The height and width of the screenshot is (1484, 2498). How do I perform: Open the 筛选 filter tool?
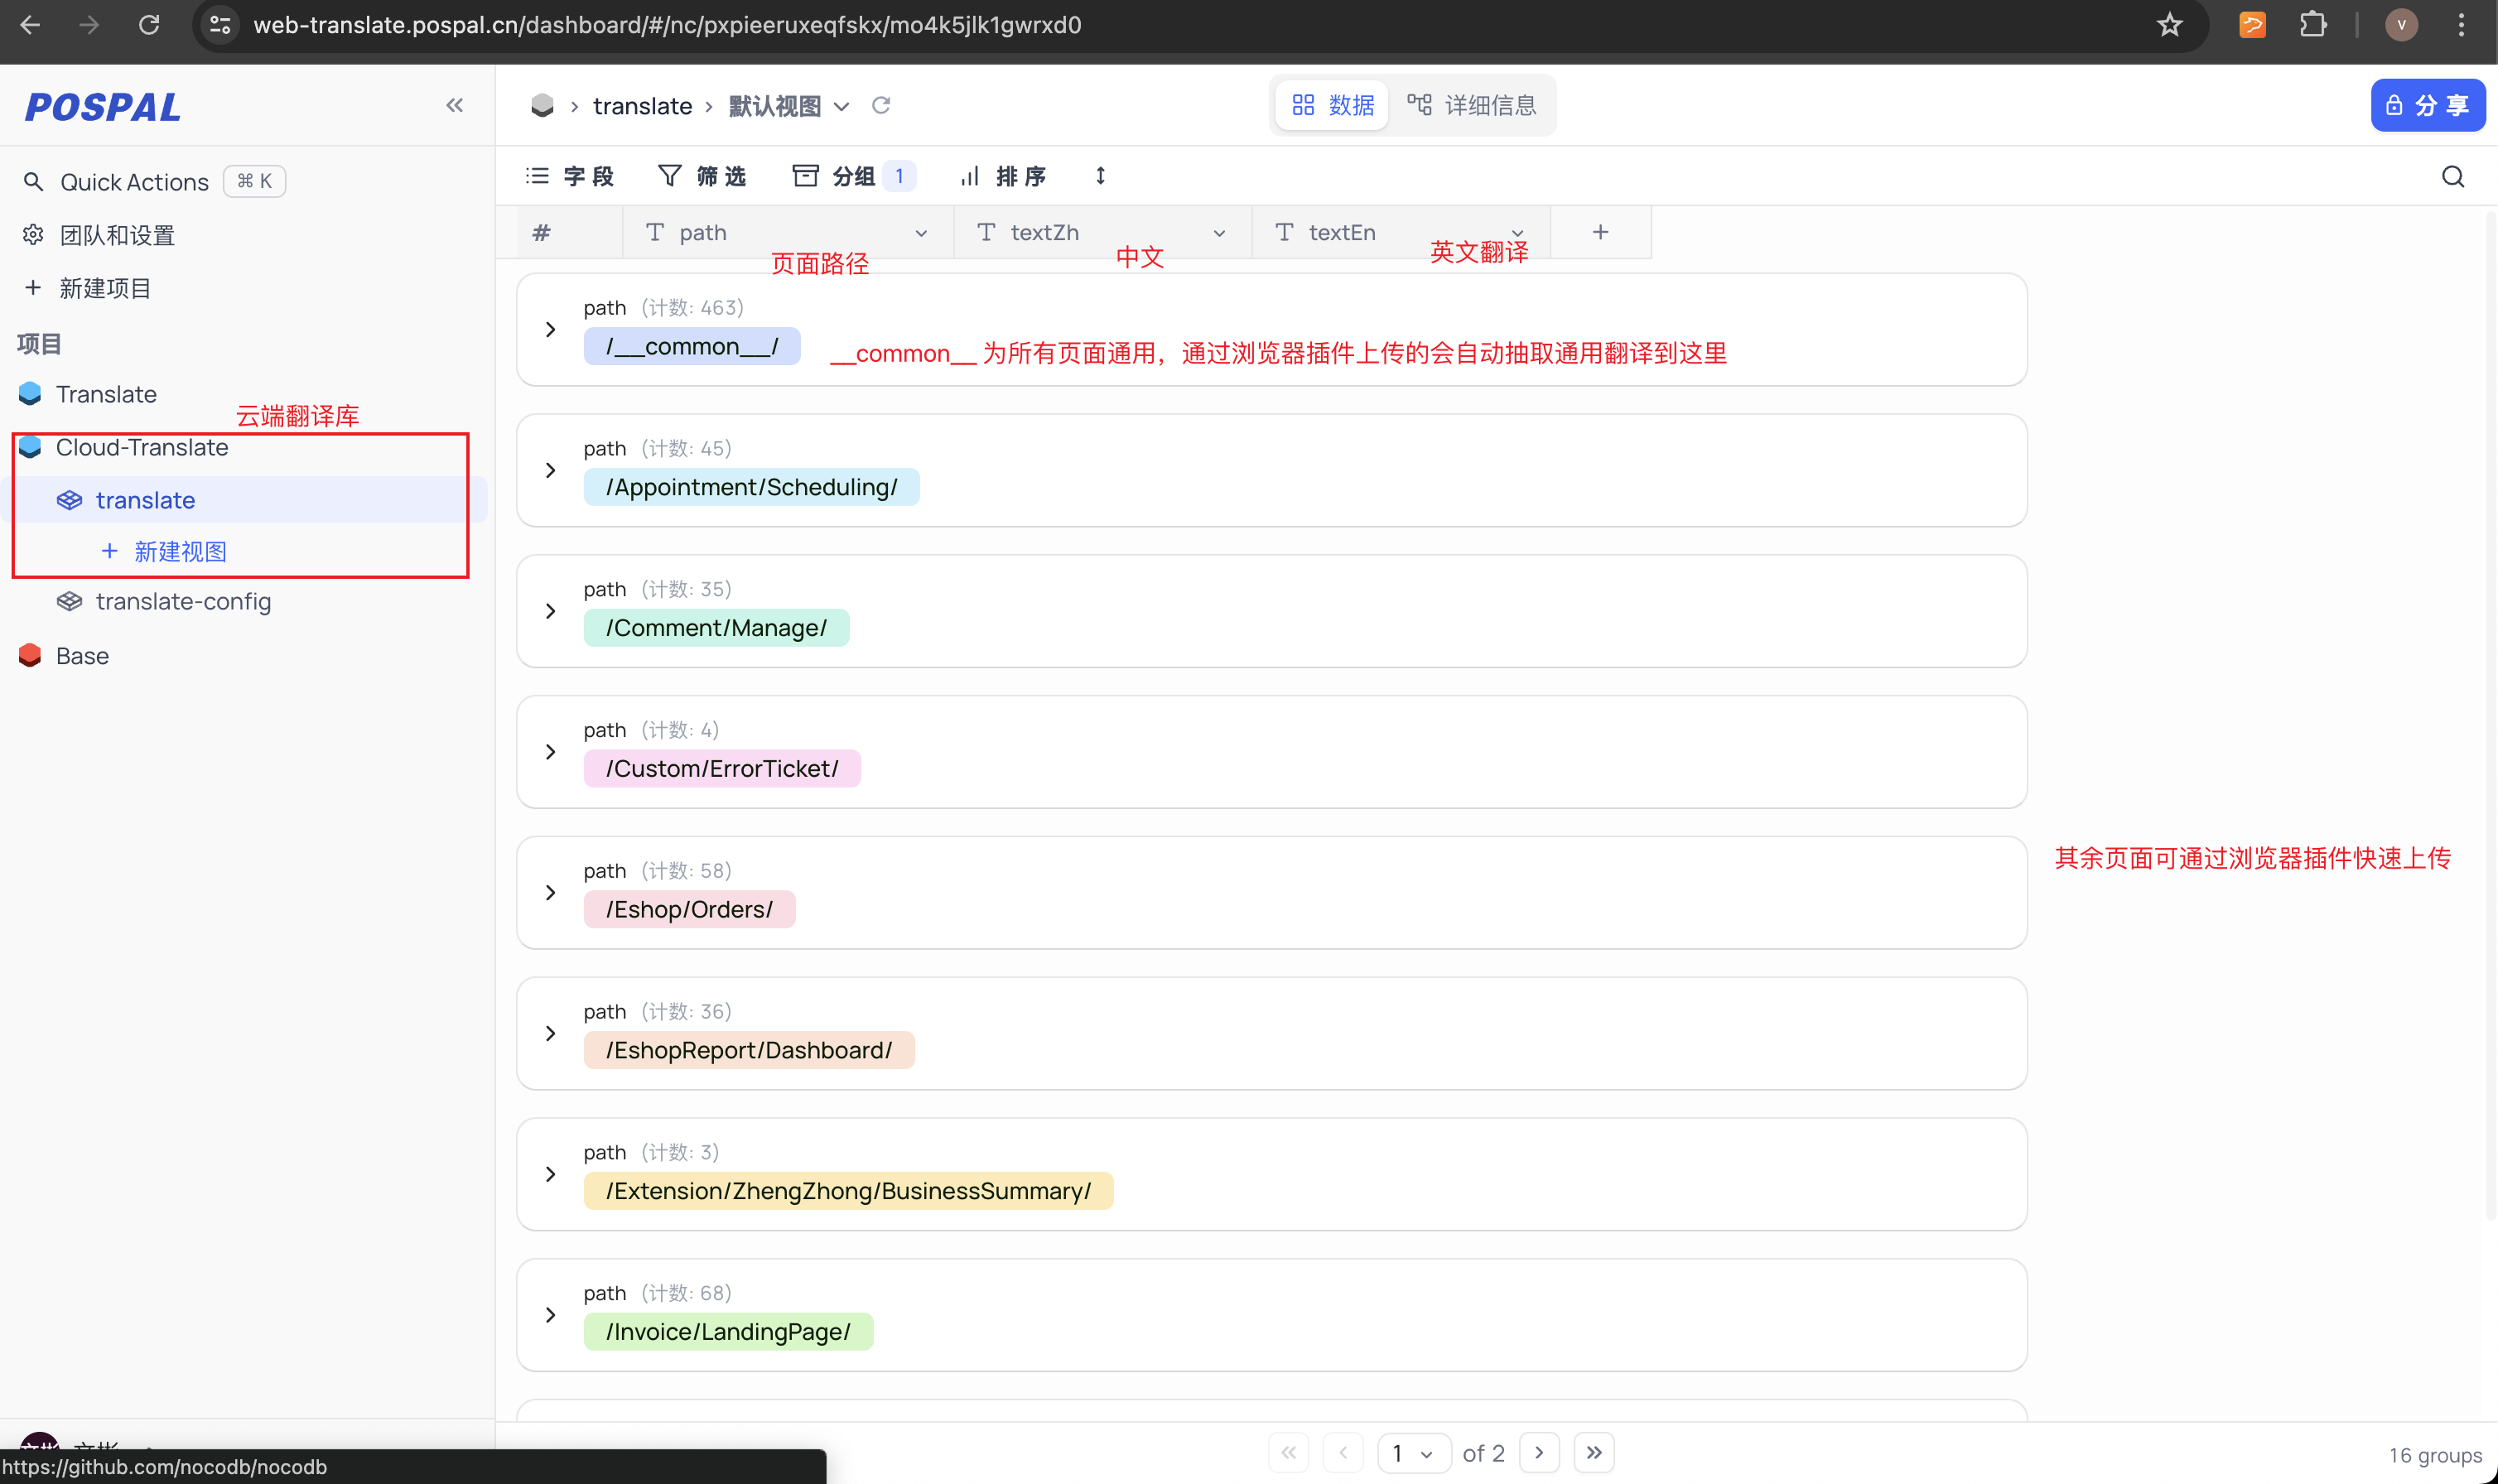click(x=702, y=176)
